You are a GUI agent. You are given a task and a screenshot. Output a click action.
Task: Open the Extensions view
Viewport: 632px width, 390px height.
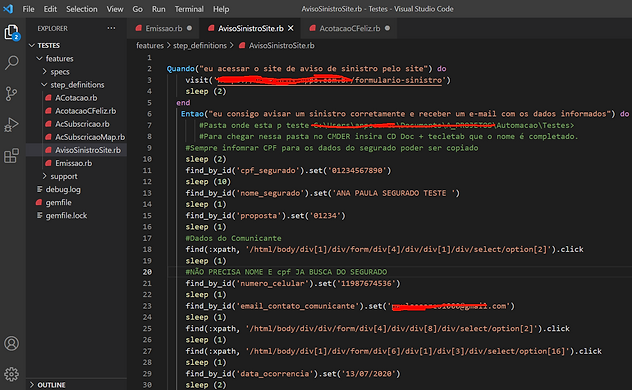11,155
